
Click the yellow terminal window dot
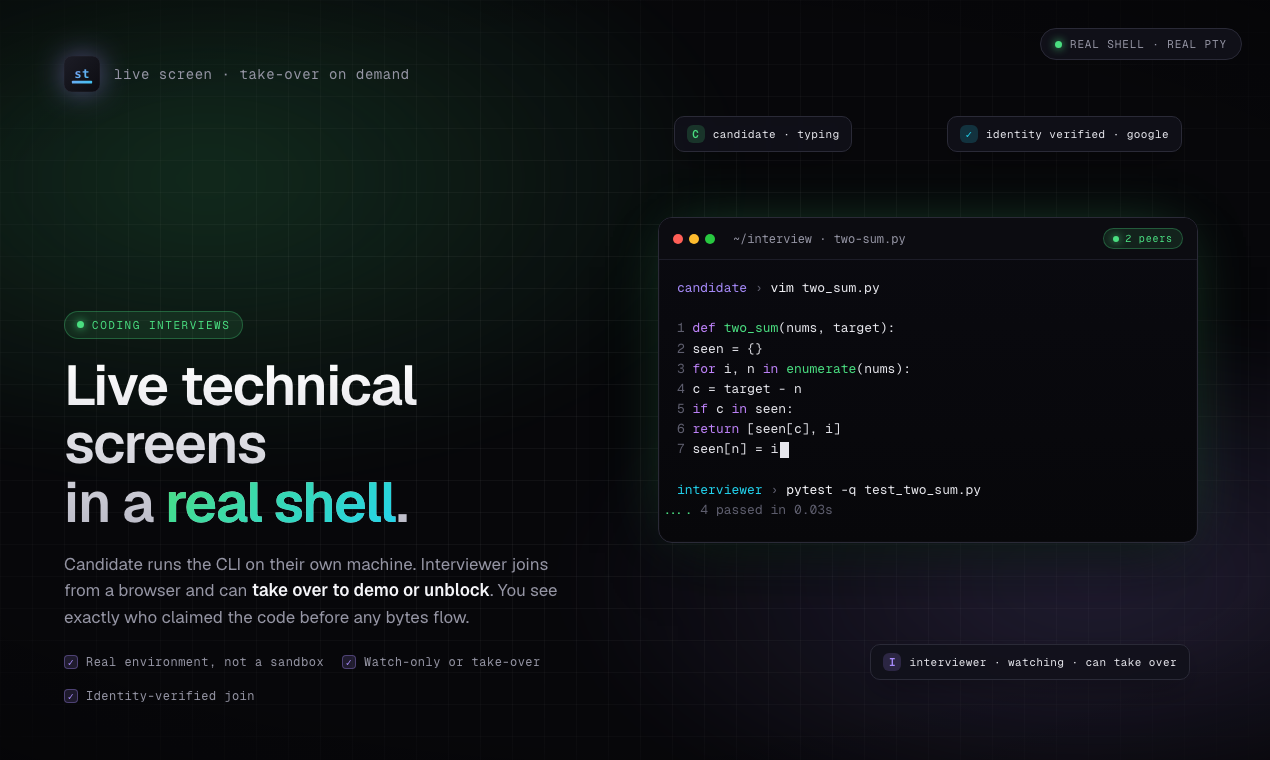[694, 239]
